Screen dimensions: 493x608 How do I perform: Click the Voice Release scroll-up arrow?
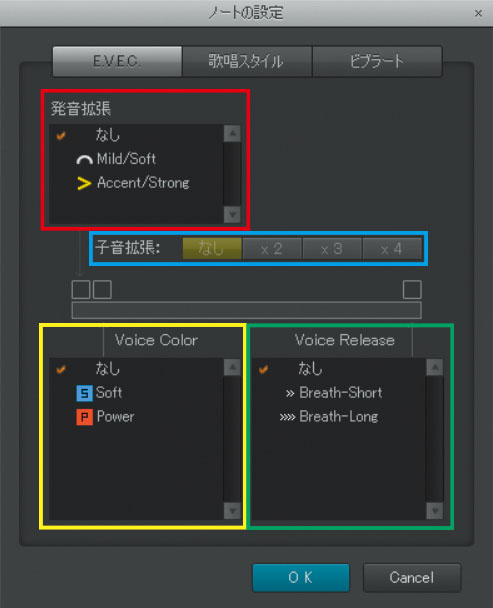point(435,367)
